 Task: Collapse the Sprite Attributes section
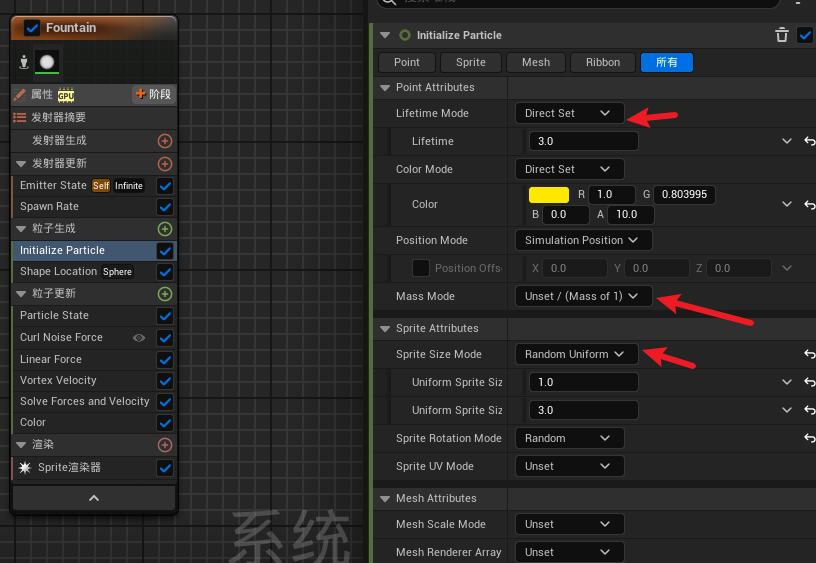pos(385,329)
